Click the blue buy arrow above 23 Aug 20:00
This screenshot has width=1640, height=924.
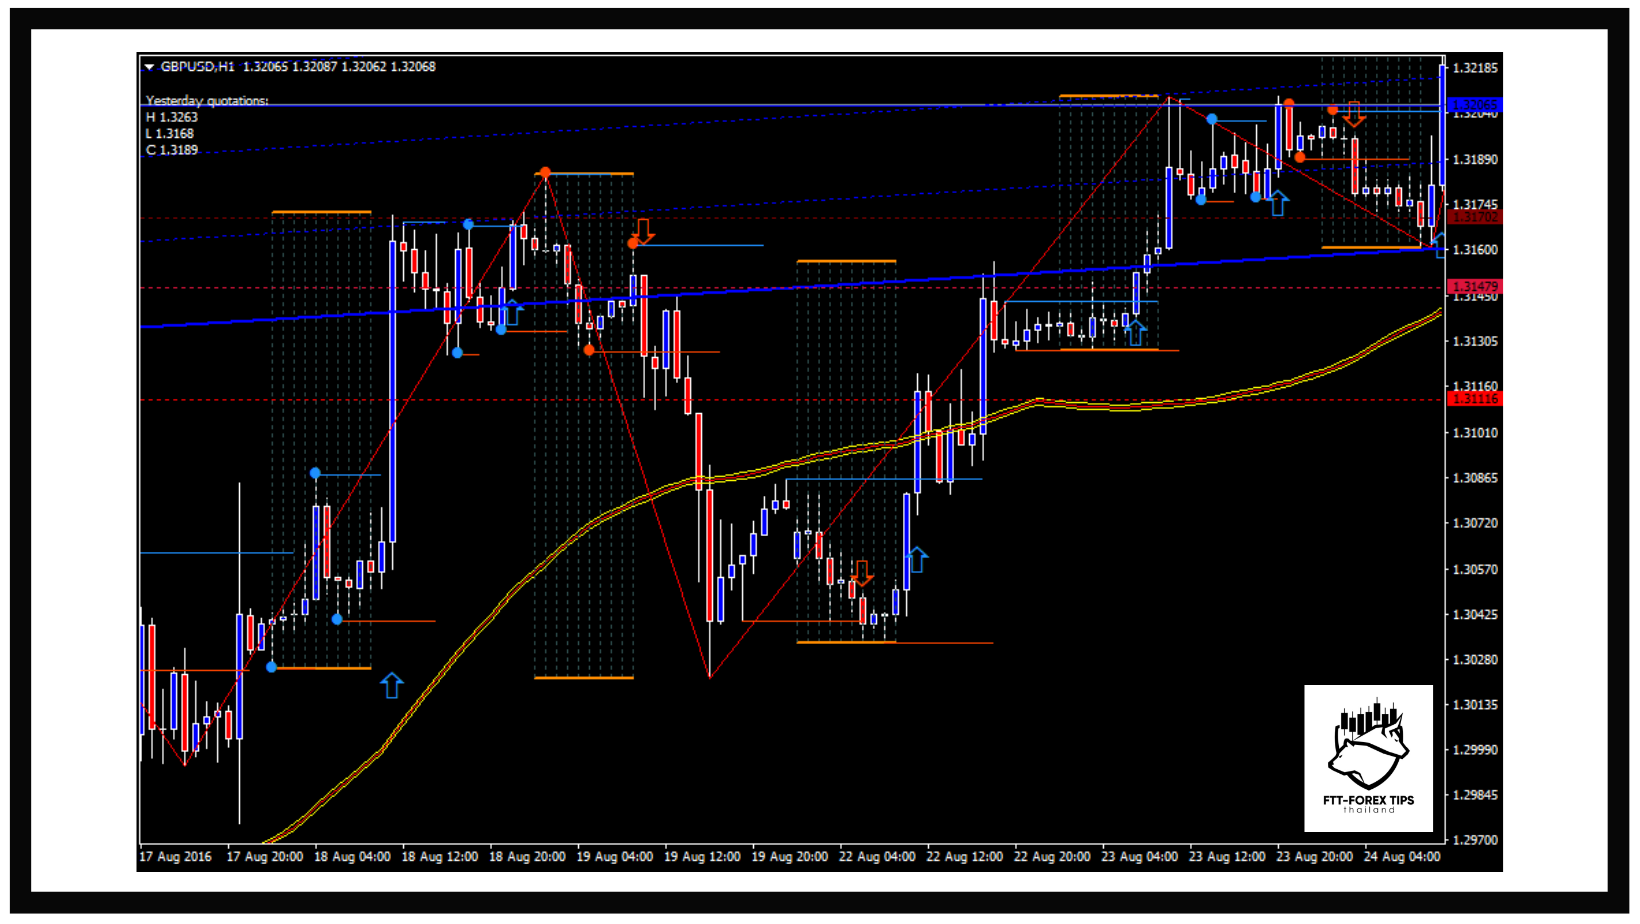coord(1278,203)
